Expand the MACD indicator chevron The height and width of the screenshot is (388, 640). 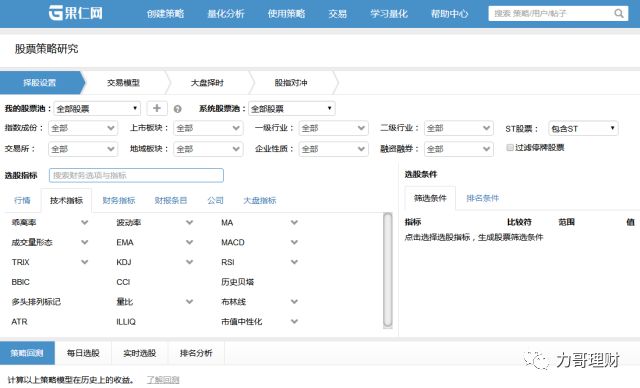pos(294,242)
